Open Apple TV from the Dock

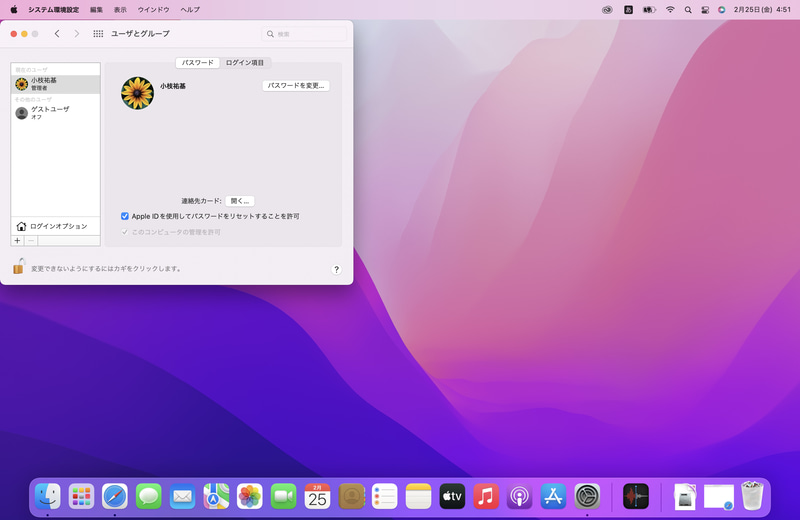[x=452, y=496]
